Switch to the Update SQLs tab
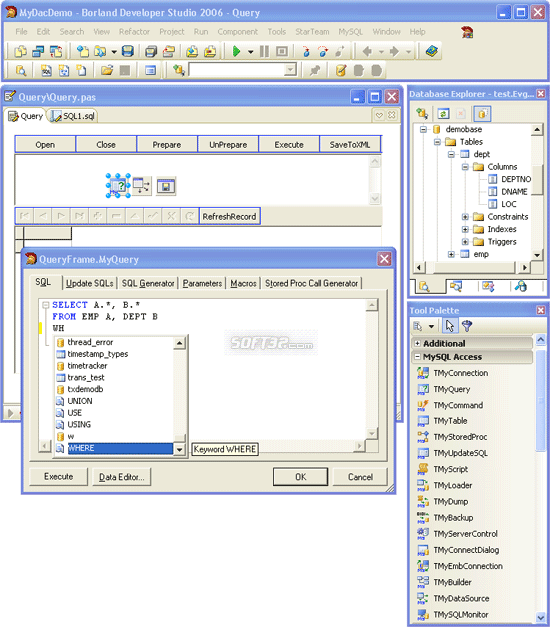This screenshot has width=550, height=627. tap(90, 283)
